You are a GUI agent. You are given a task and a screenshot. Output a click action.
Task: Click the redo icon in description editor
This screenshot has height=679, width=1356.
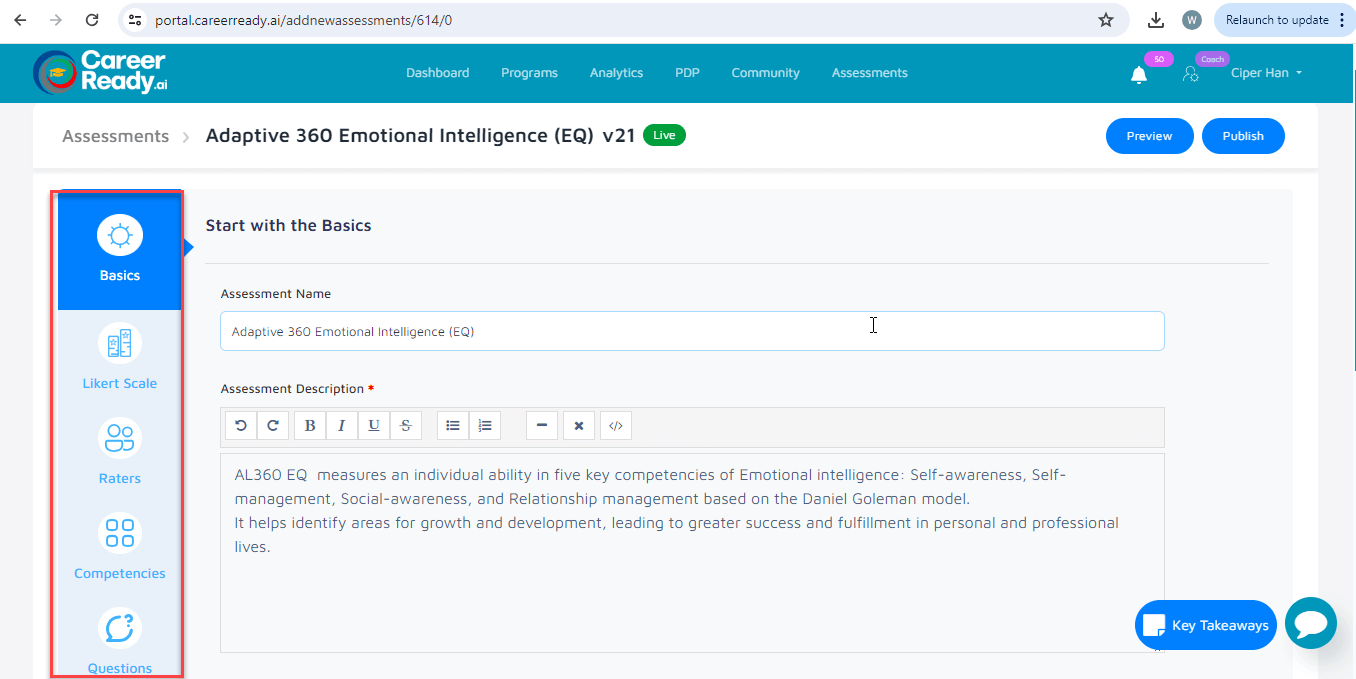273,426
